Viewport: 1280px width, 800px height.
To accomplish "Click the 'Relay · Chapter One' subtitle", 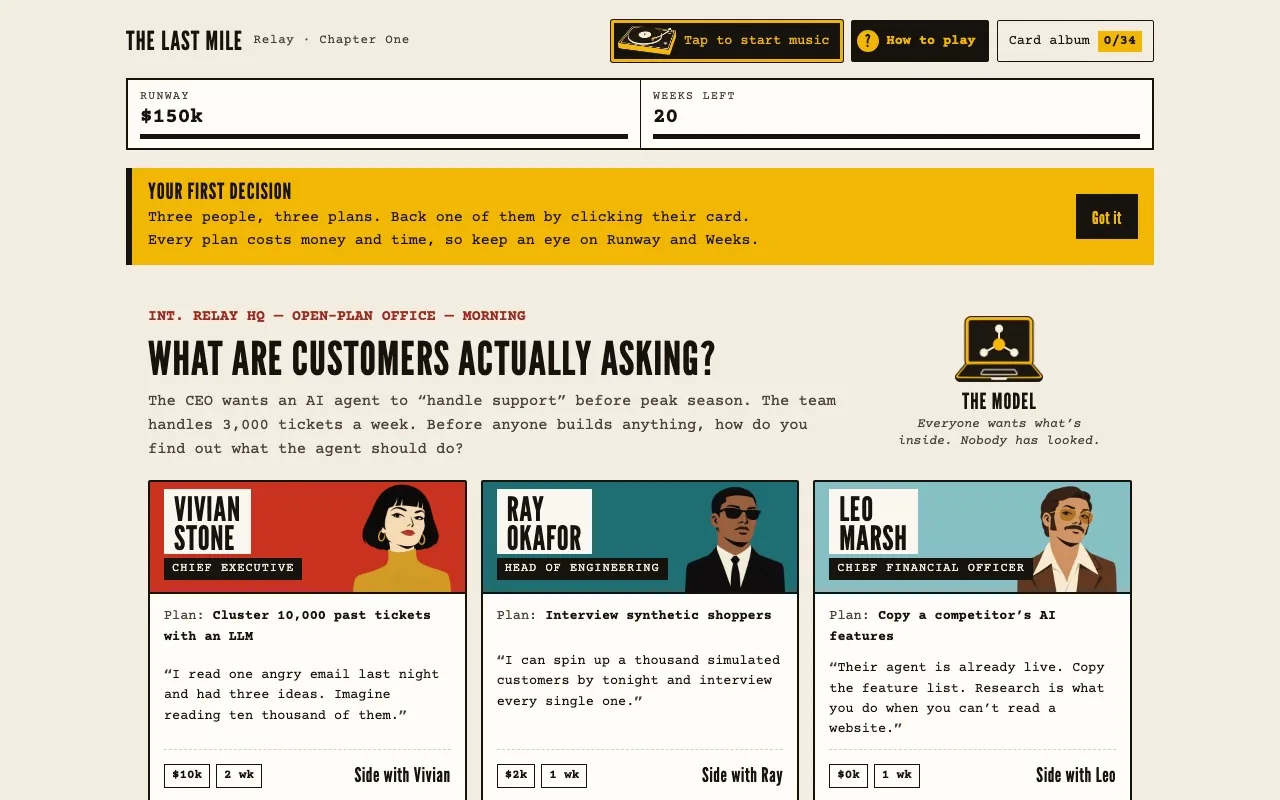I will coord(331,40).
